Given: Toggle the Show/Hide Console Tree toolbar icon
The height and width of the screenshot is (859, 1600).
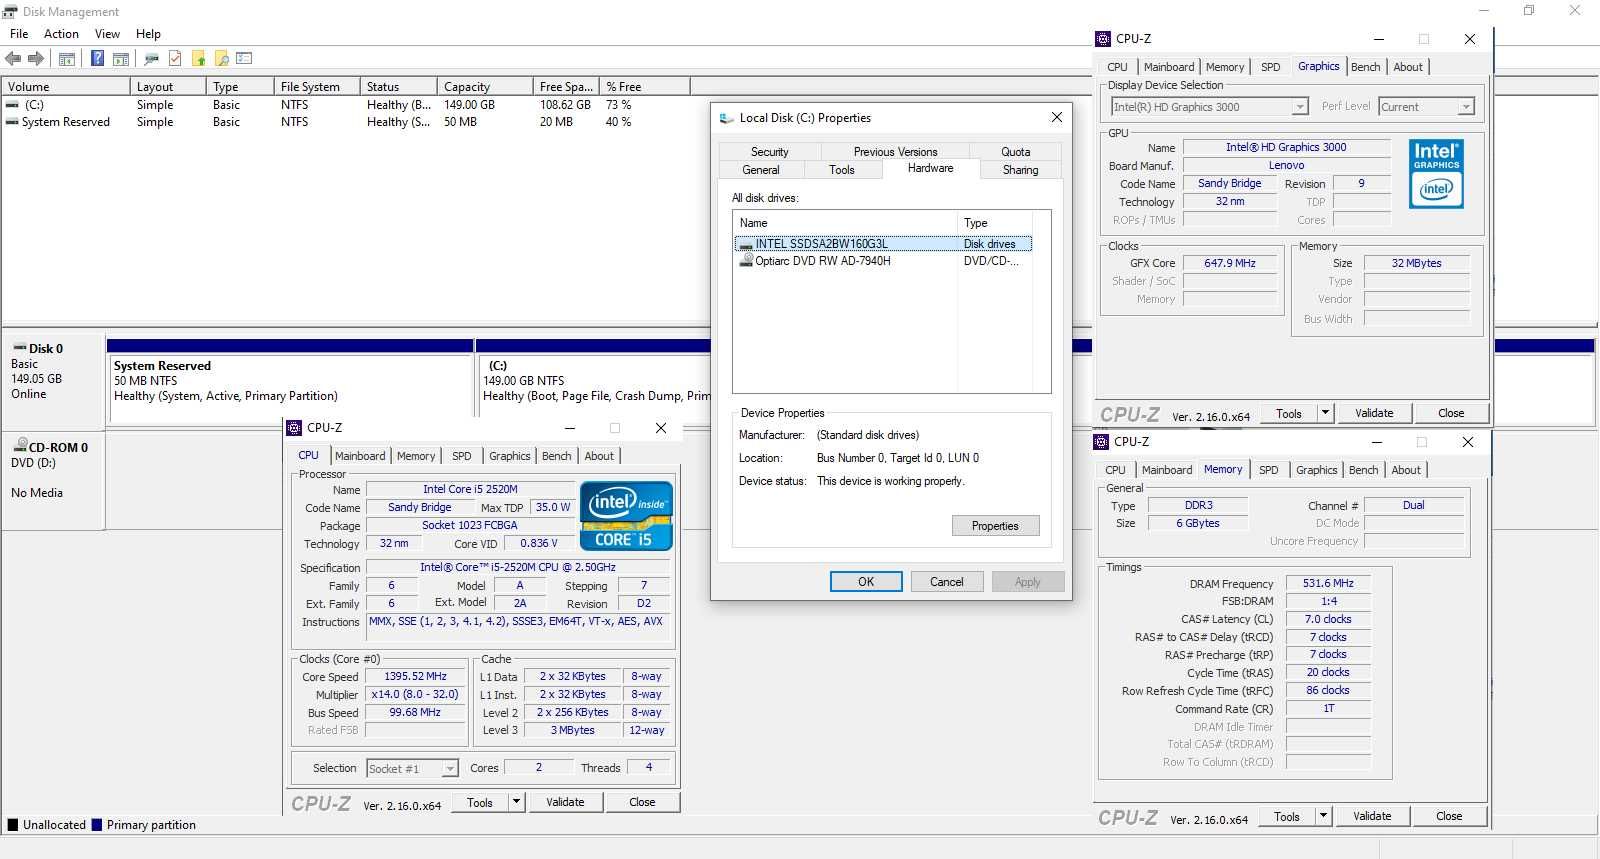Looking at the screenshot, I should click(x=67, y=59).
